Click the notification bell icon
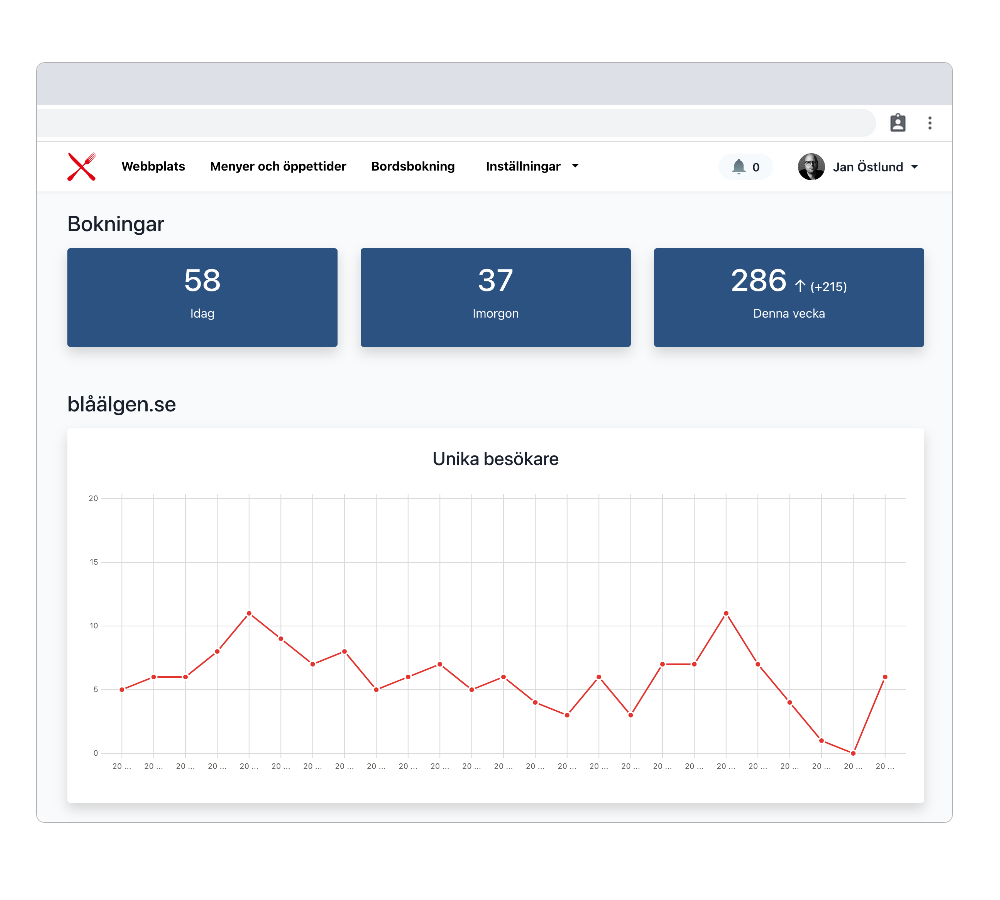Screen dimensions: 1000x900 coord(739,166)
